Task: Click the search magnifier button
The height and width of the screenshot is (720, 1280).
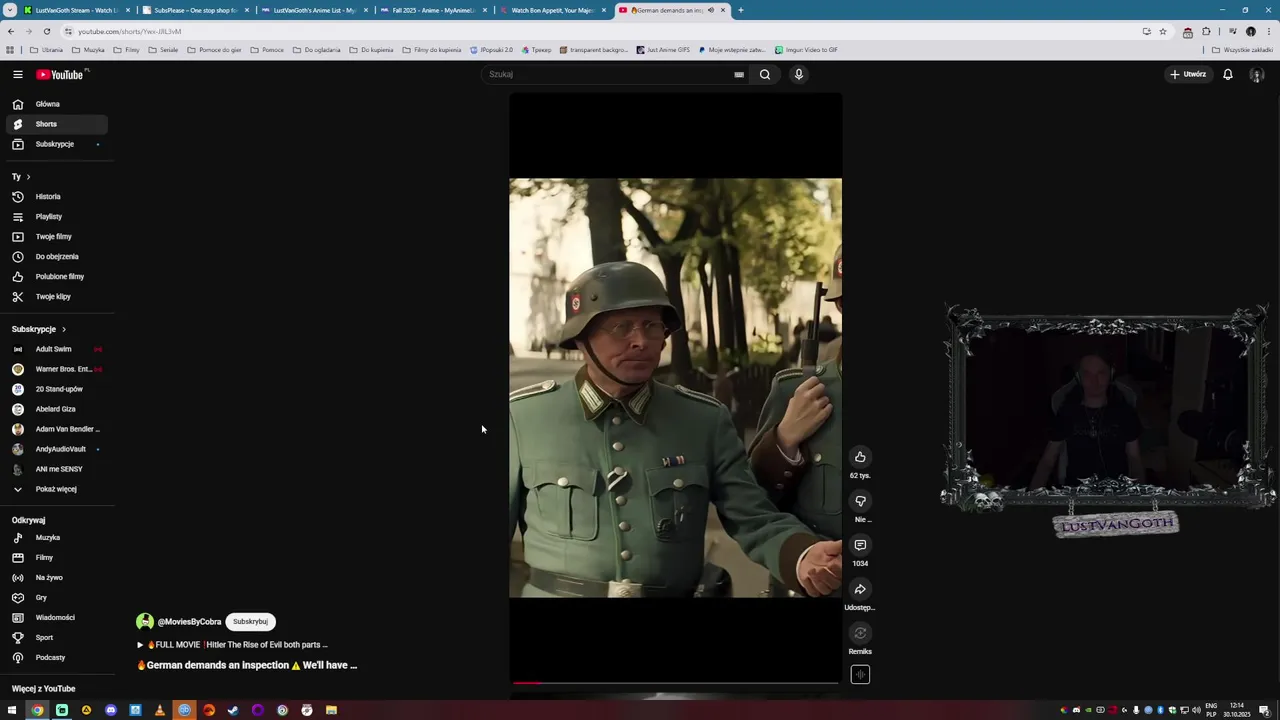Action: [765, 74]
